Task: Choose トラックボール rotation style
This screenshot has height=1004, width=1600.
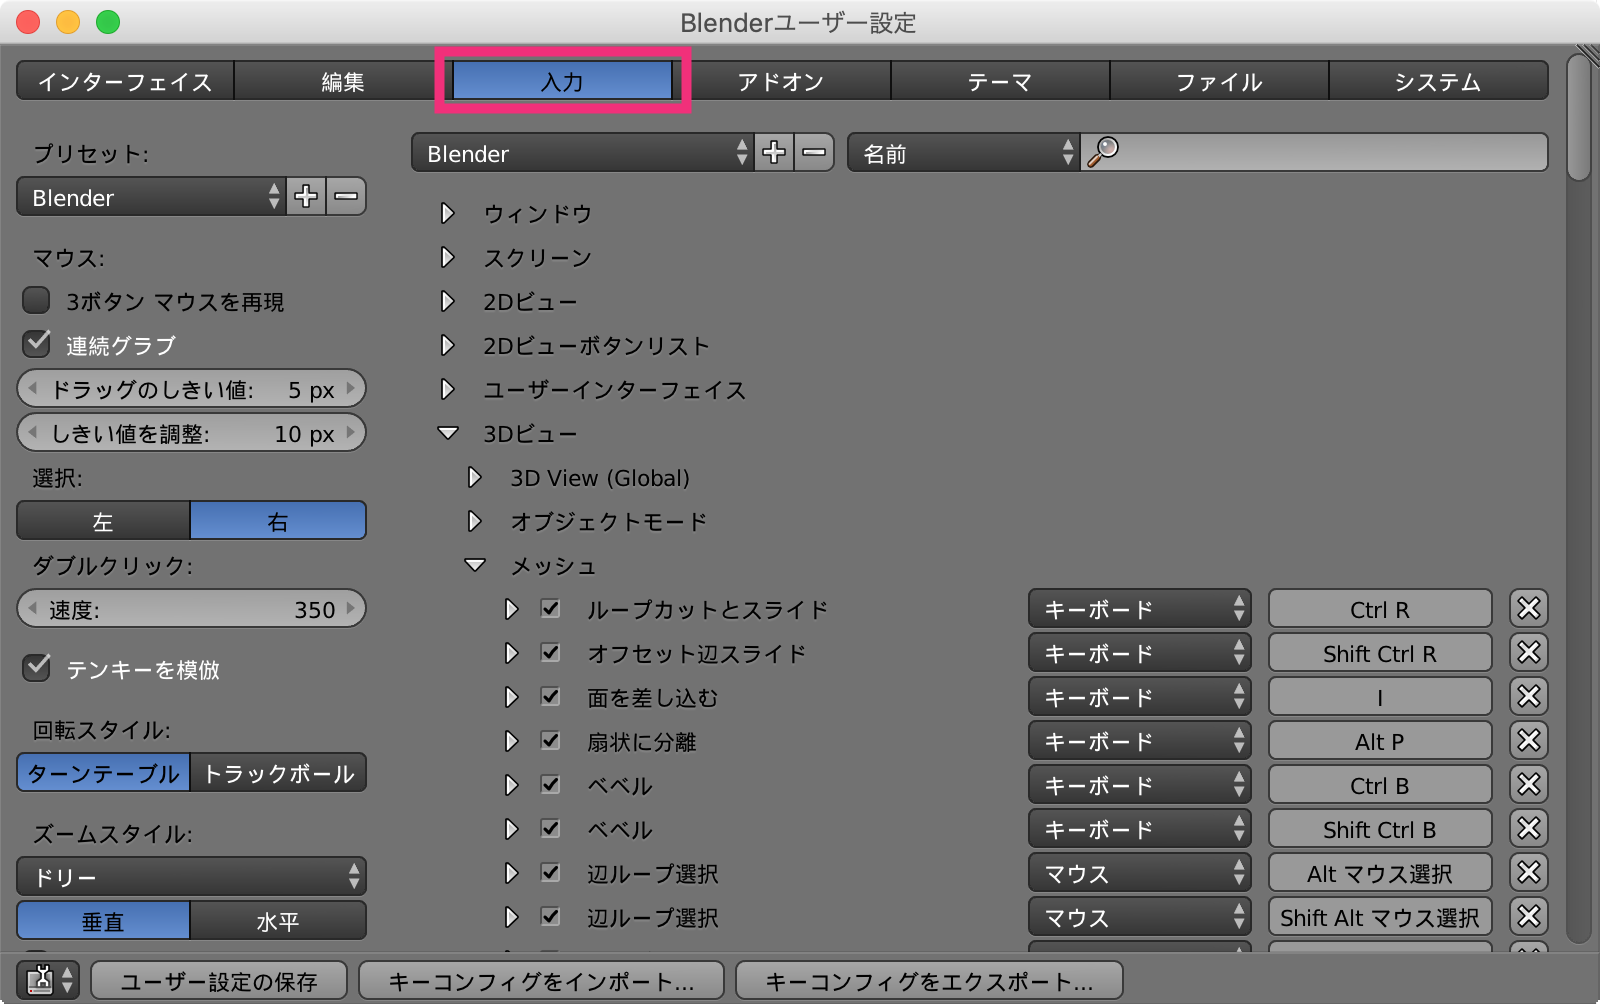Action: coord(278,773)
